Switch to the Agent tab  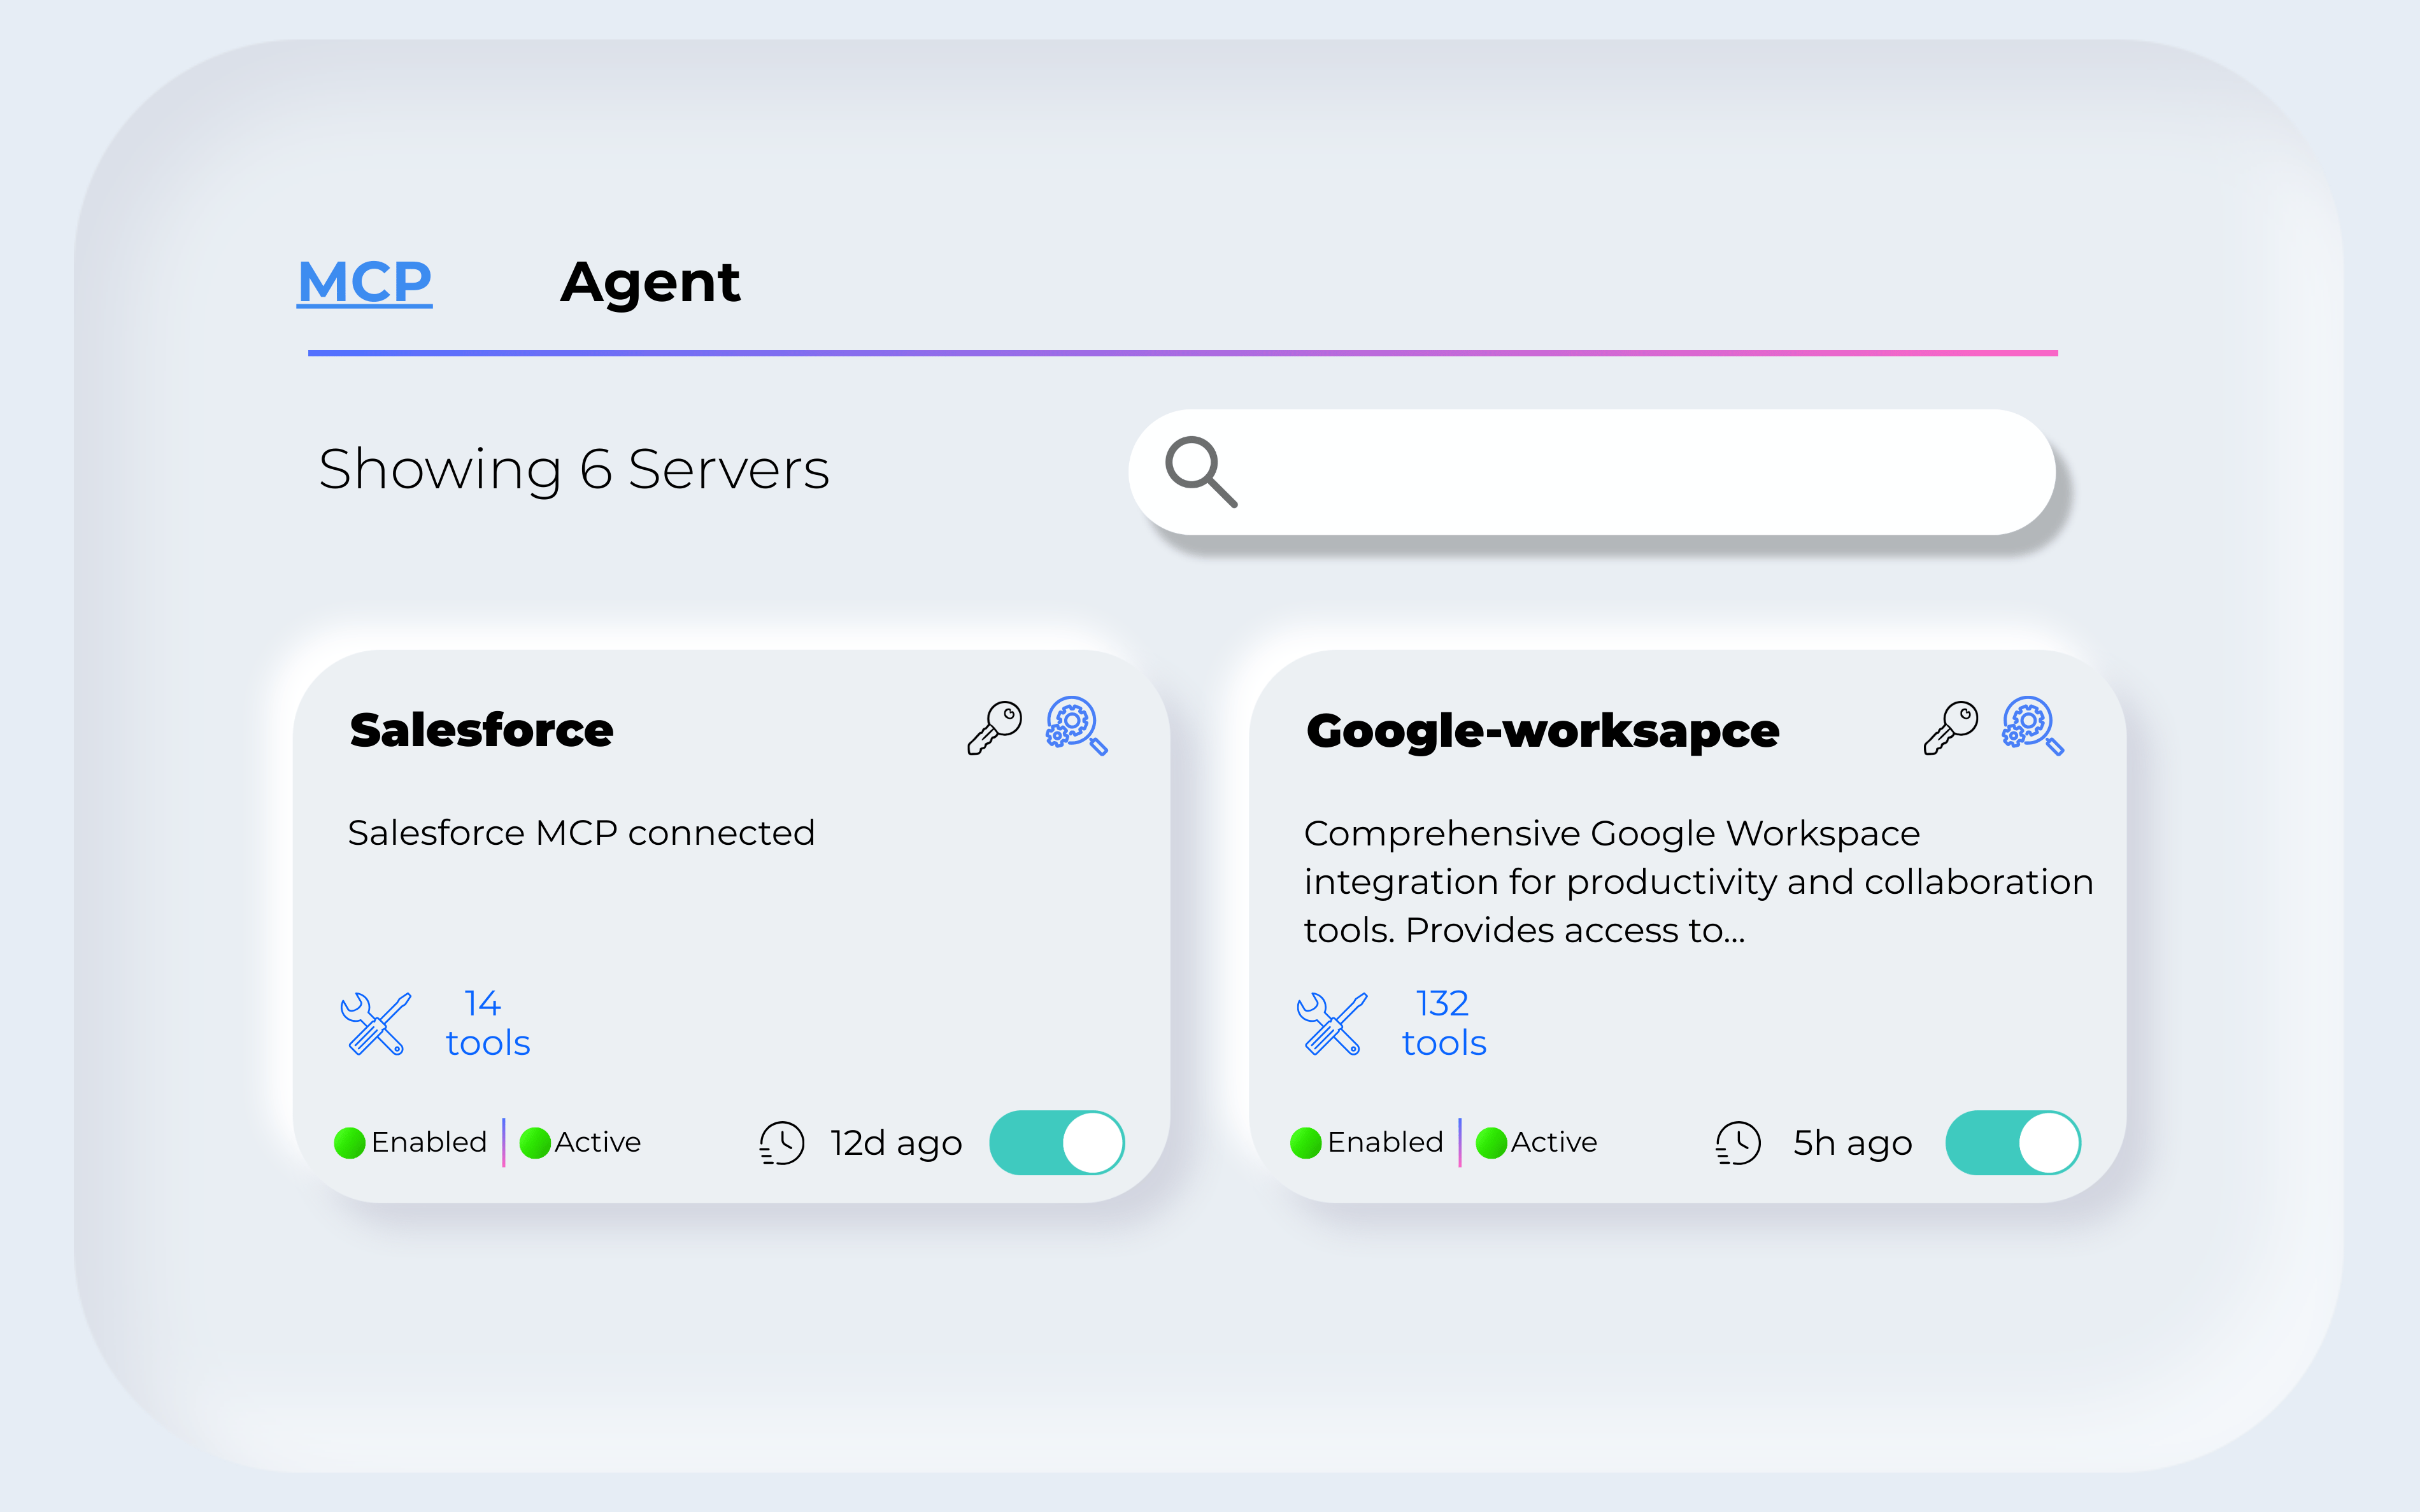651,283
